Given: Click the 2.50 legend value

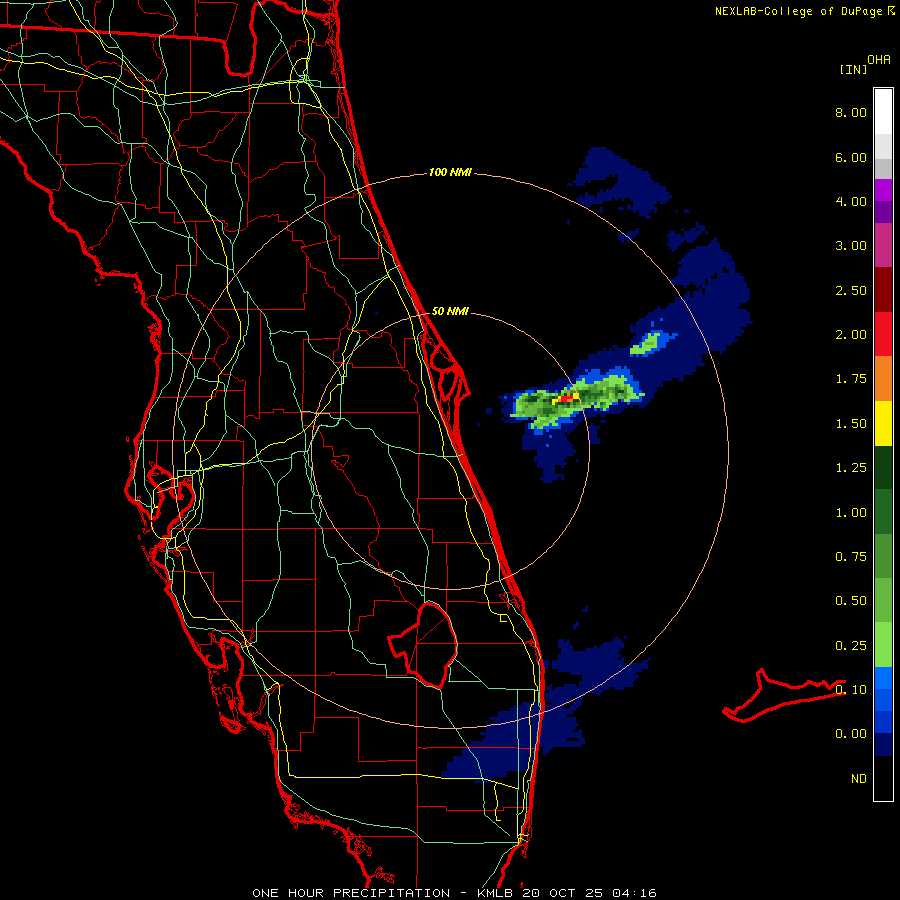Looking at the screenshot, I should [851, 290].
